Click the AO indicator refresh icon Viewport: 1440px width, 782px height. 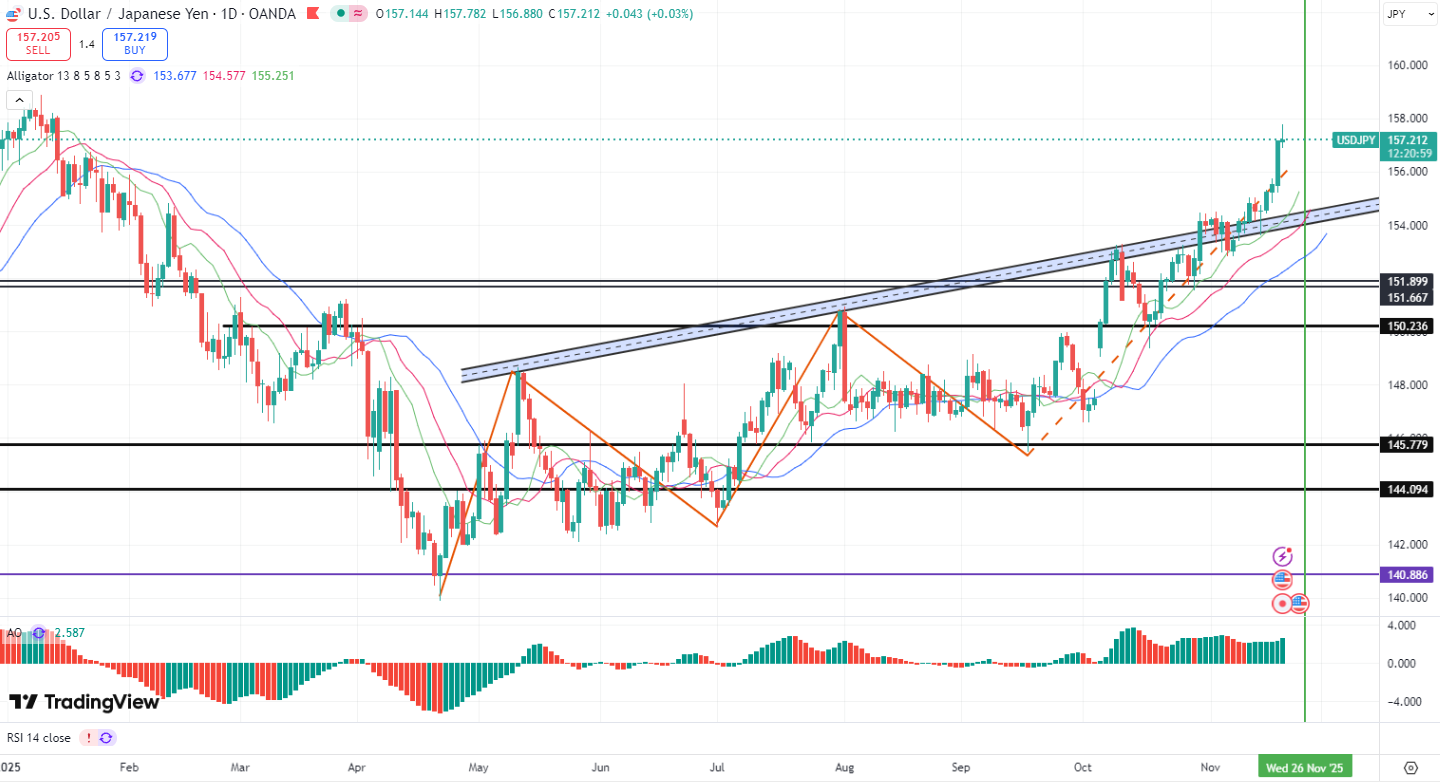tap(38, 633)
